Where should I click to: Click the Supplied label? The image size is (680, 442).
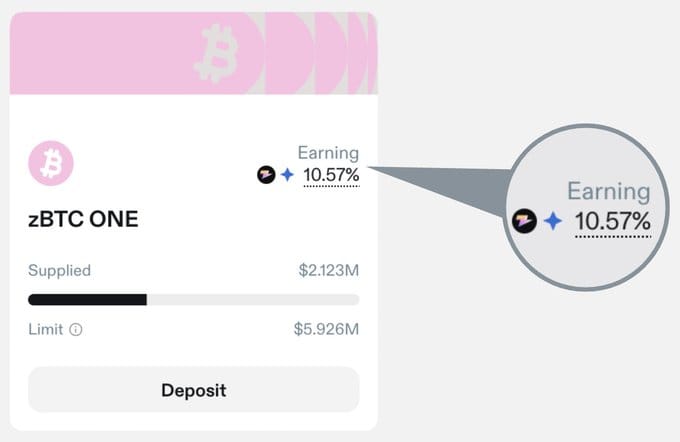tap(59, 271)
